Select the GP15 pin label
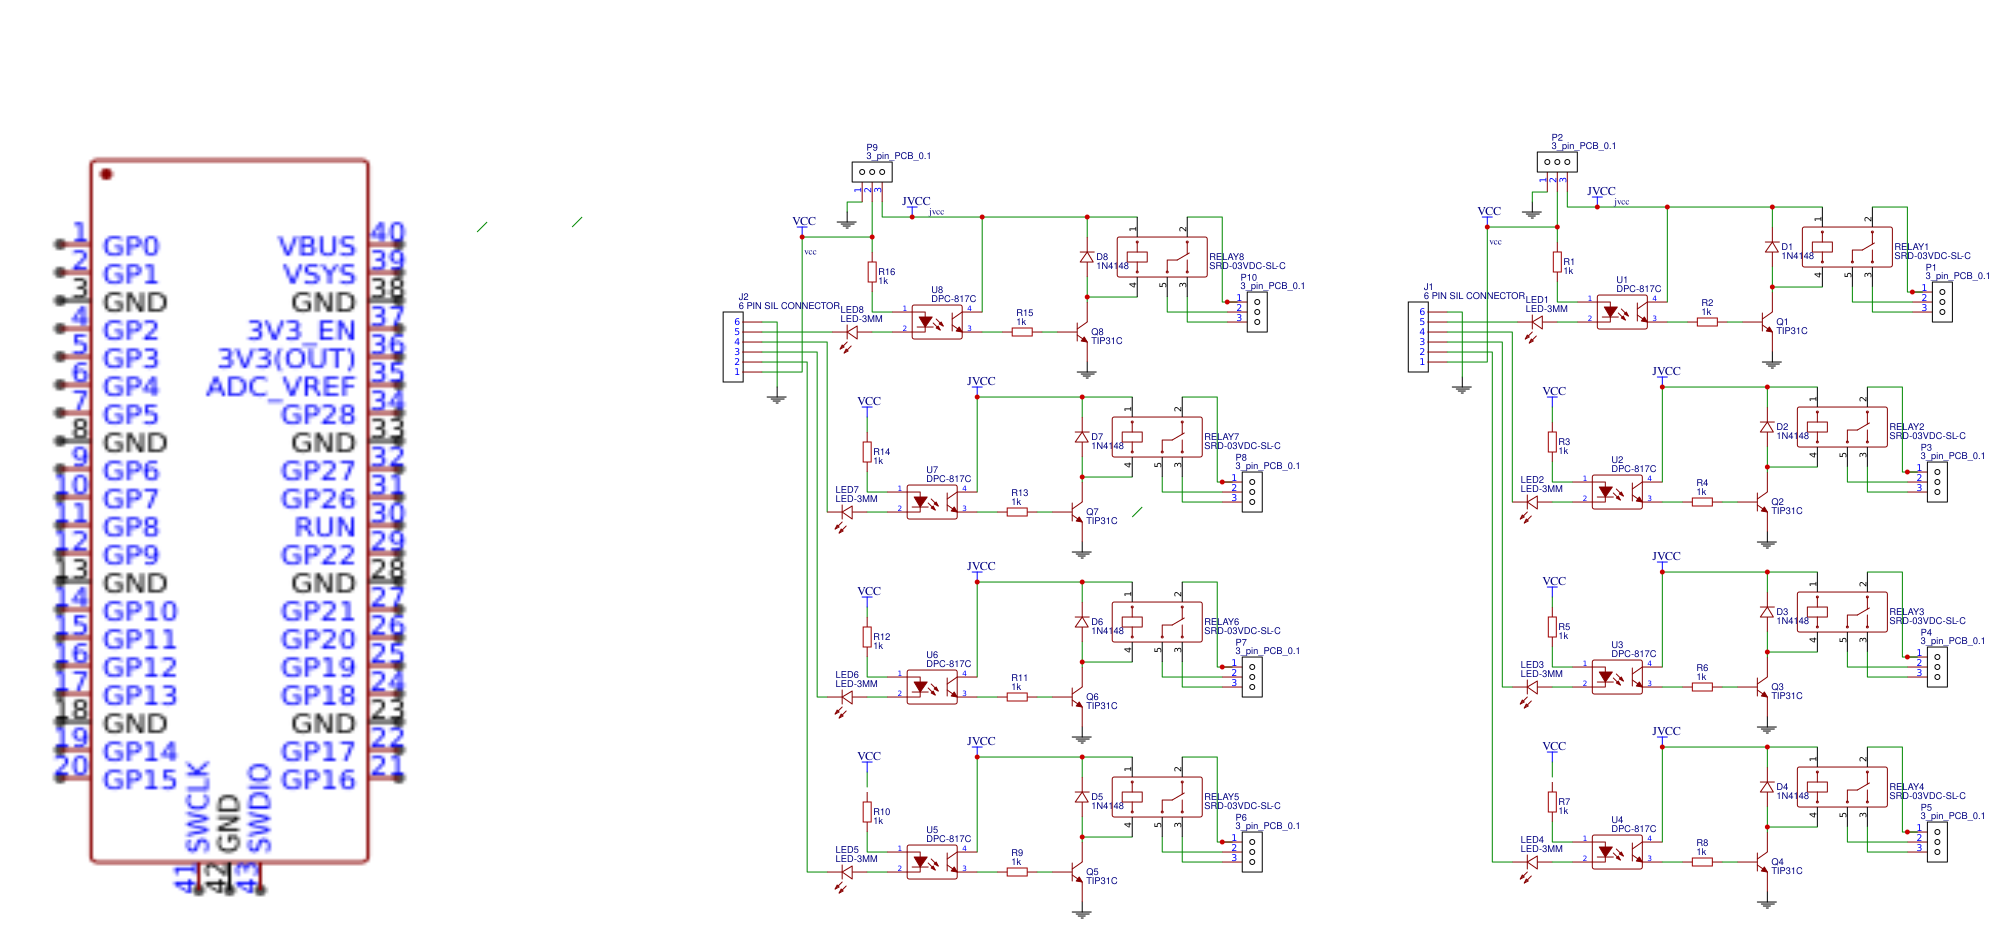The height and width of the screenshot is (934, 2001). coord(140,779)
